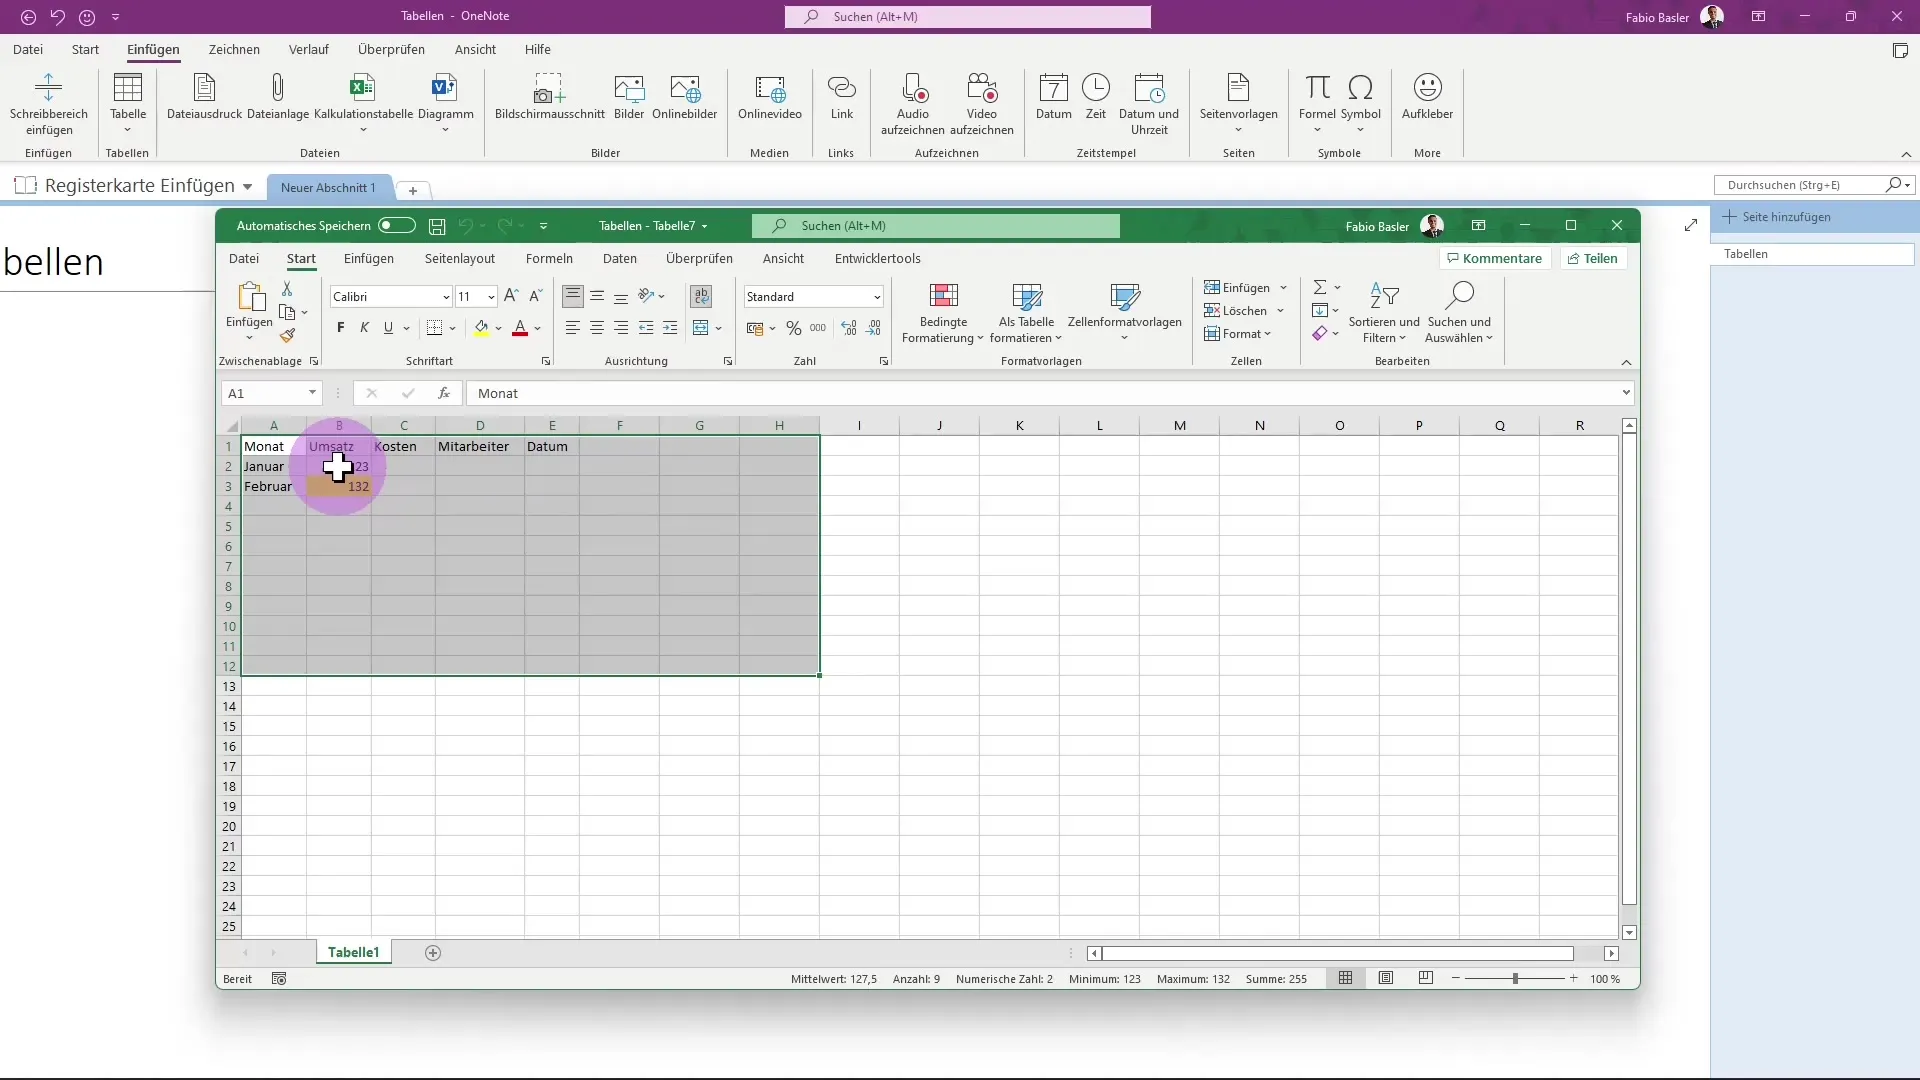Expand Registerkarte Einfügen notebook dropdown
The image size is (1920, 1080).
247,186
